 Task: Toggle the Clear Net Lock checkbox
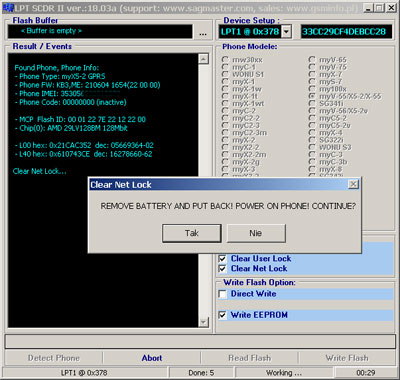tap(222, 269)
